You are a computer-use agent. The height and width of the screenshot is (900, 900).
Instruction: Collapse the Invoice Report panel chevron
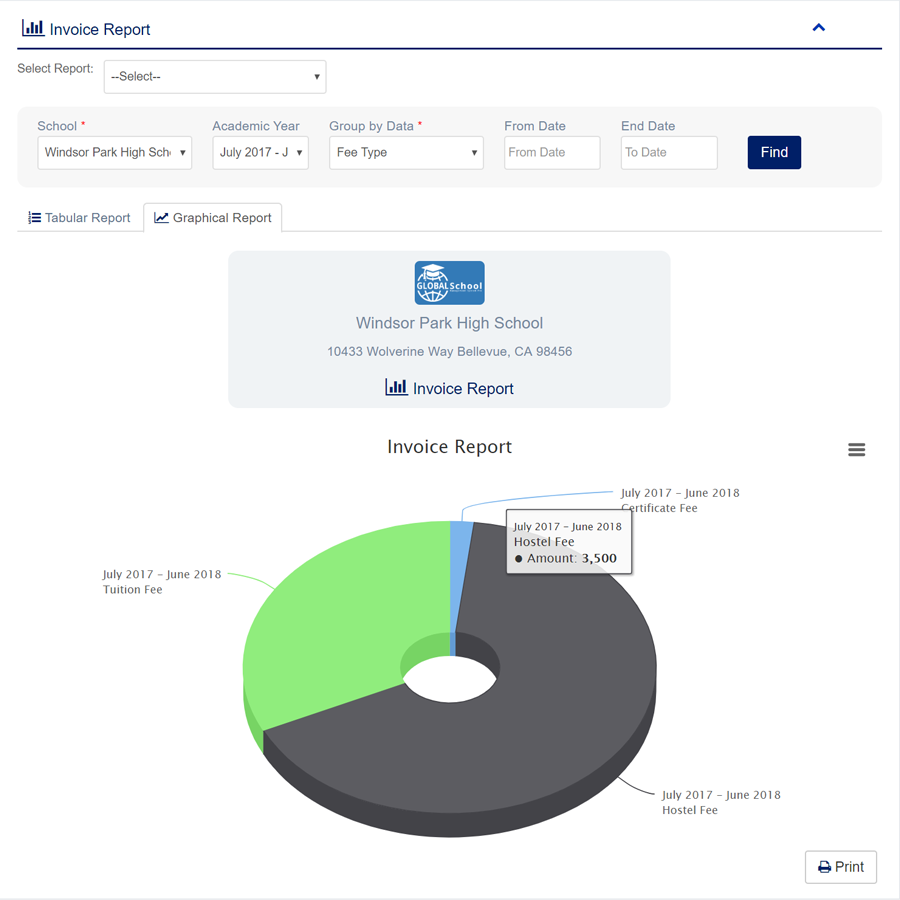click(x=818, y=28)
